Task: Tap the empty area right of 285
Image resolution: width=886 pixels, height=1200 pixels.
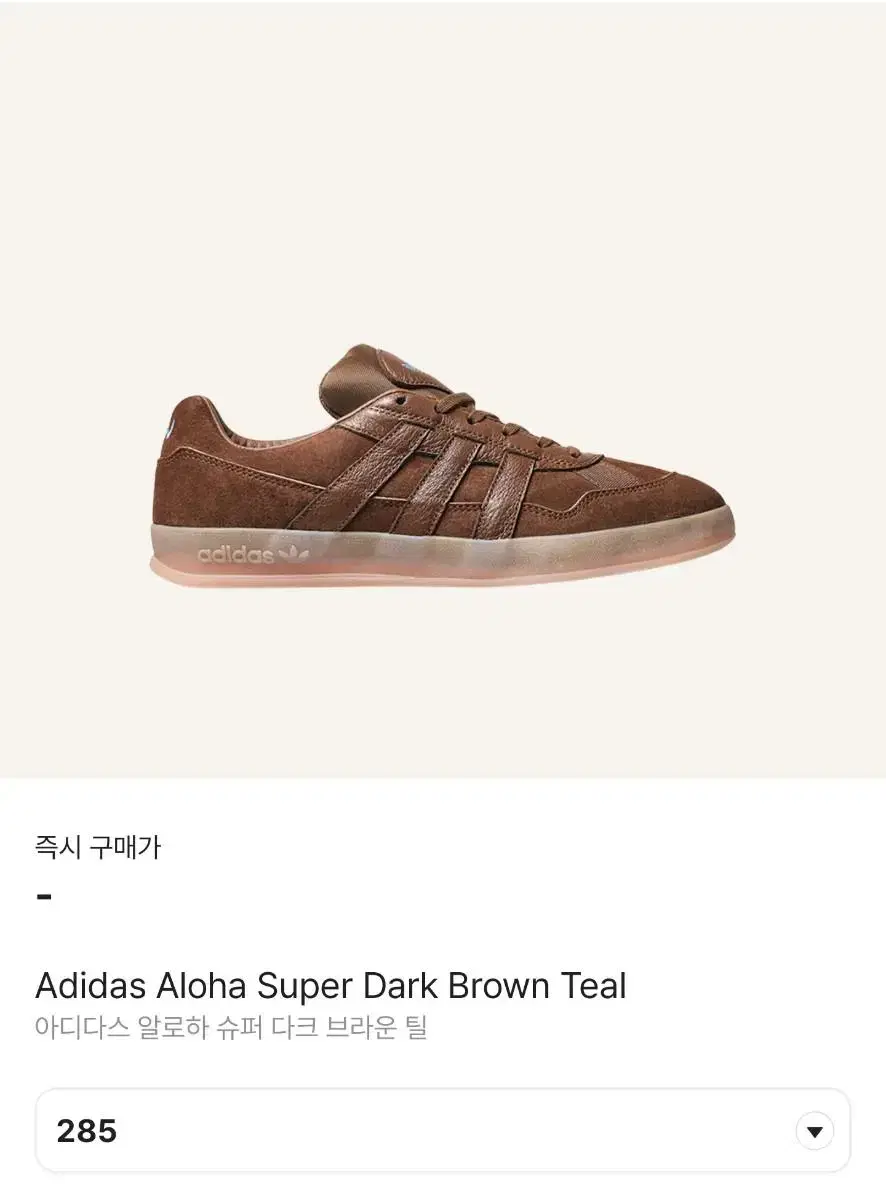Action: point(450,1131)
